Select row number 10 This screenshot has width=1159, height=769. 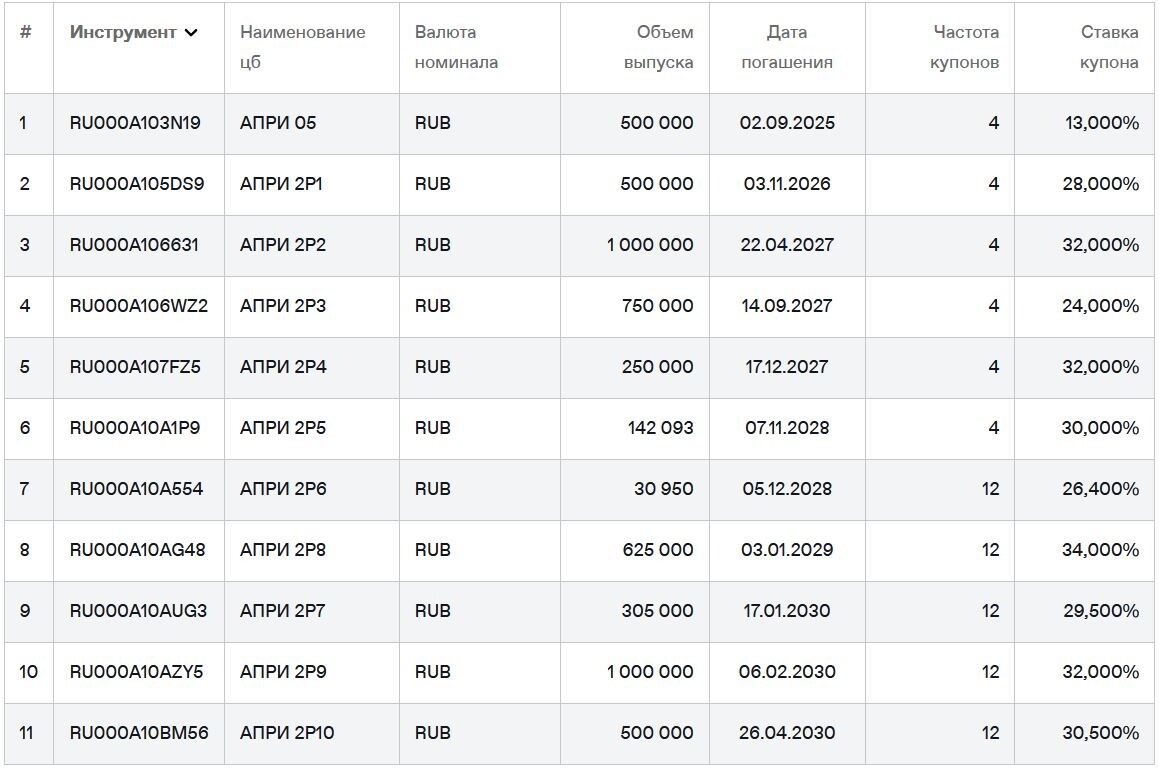tap(25, 672)
